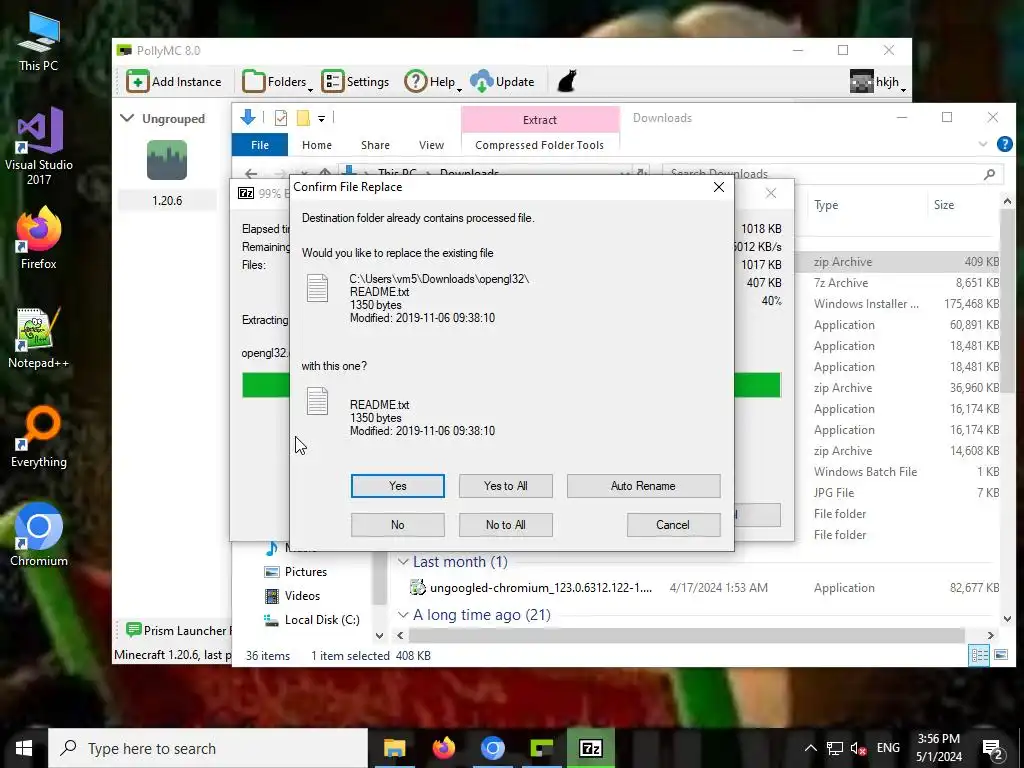1024x768 pixels.
Task: Select No to All in replace dialog
Action: point(505,524)
